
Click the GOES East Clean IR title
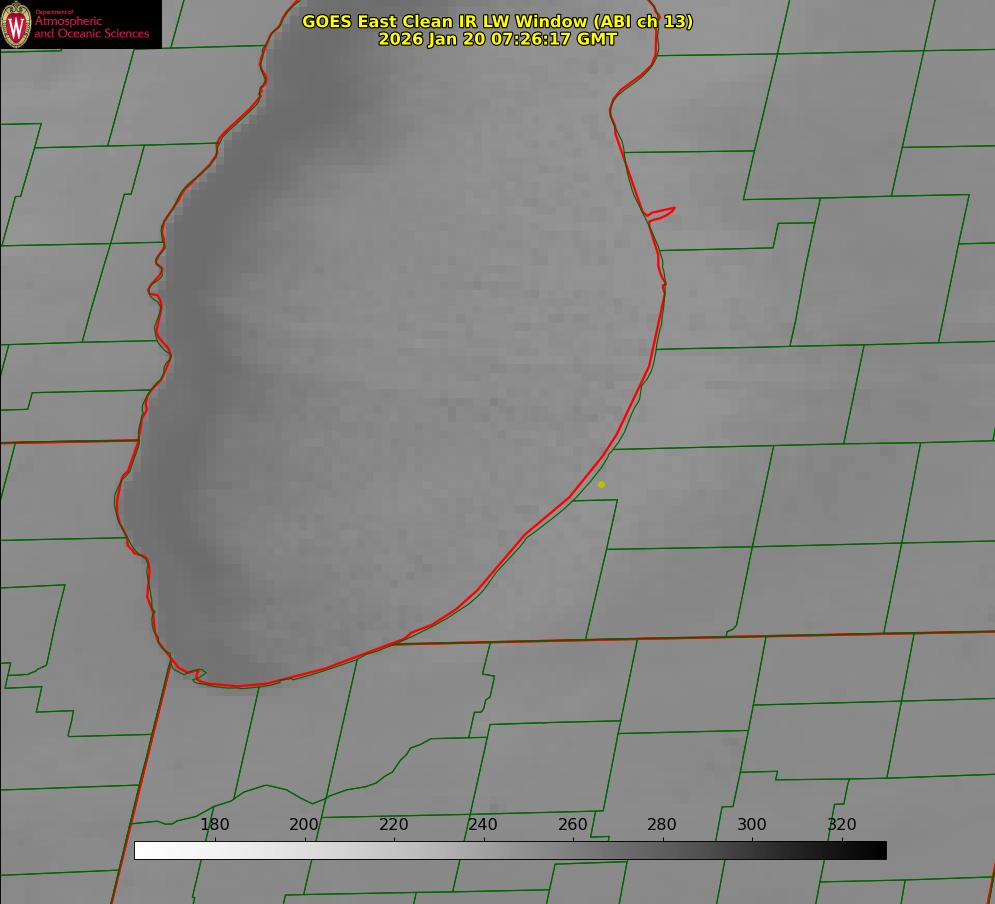(x=498, y=21)
